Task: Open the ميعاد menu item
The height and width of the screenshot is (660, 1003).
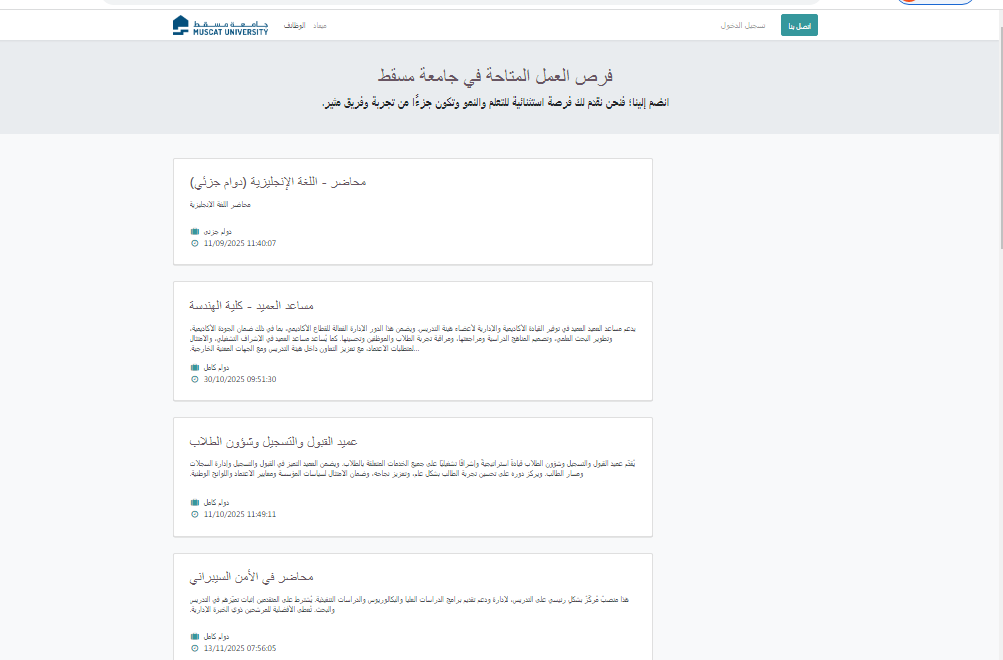Action: pyautogui.click(x=320, y=24)
